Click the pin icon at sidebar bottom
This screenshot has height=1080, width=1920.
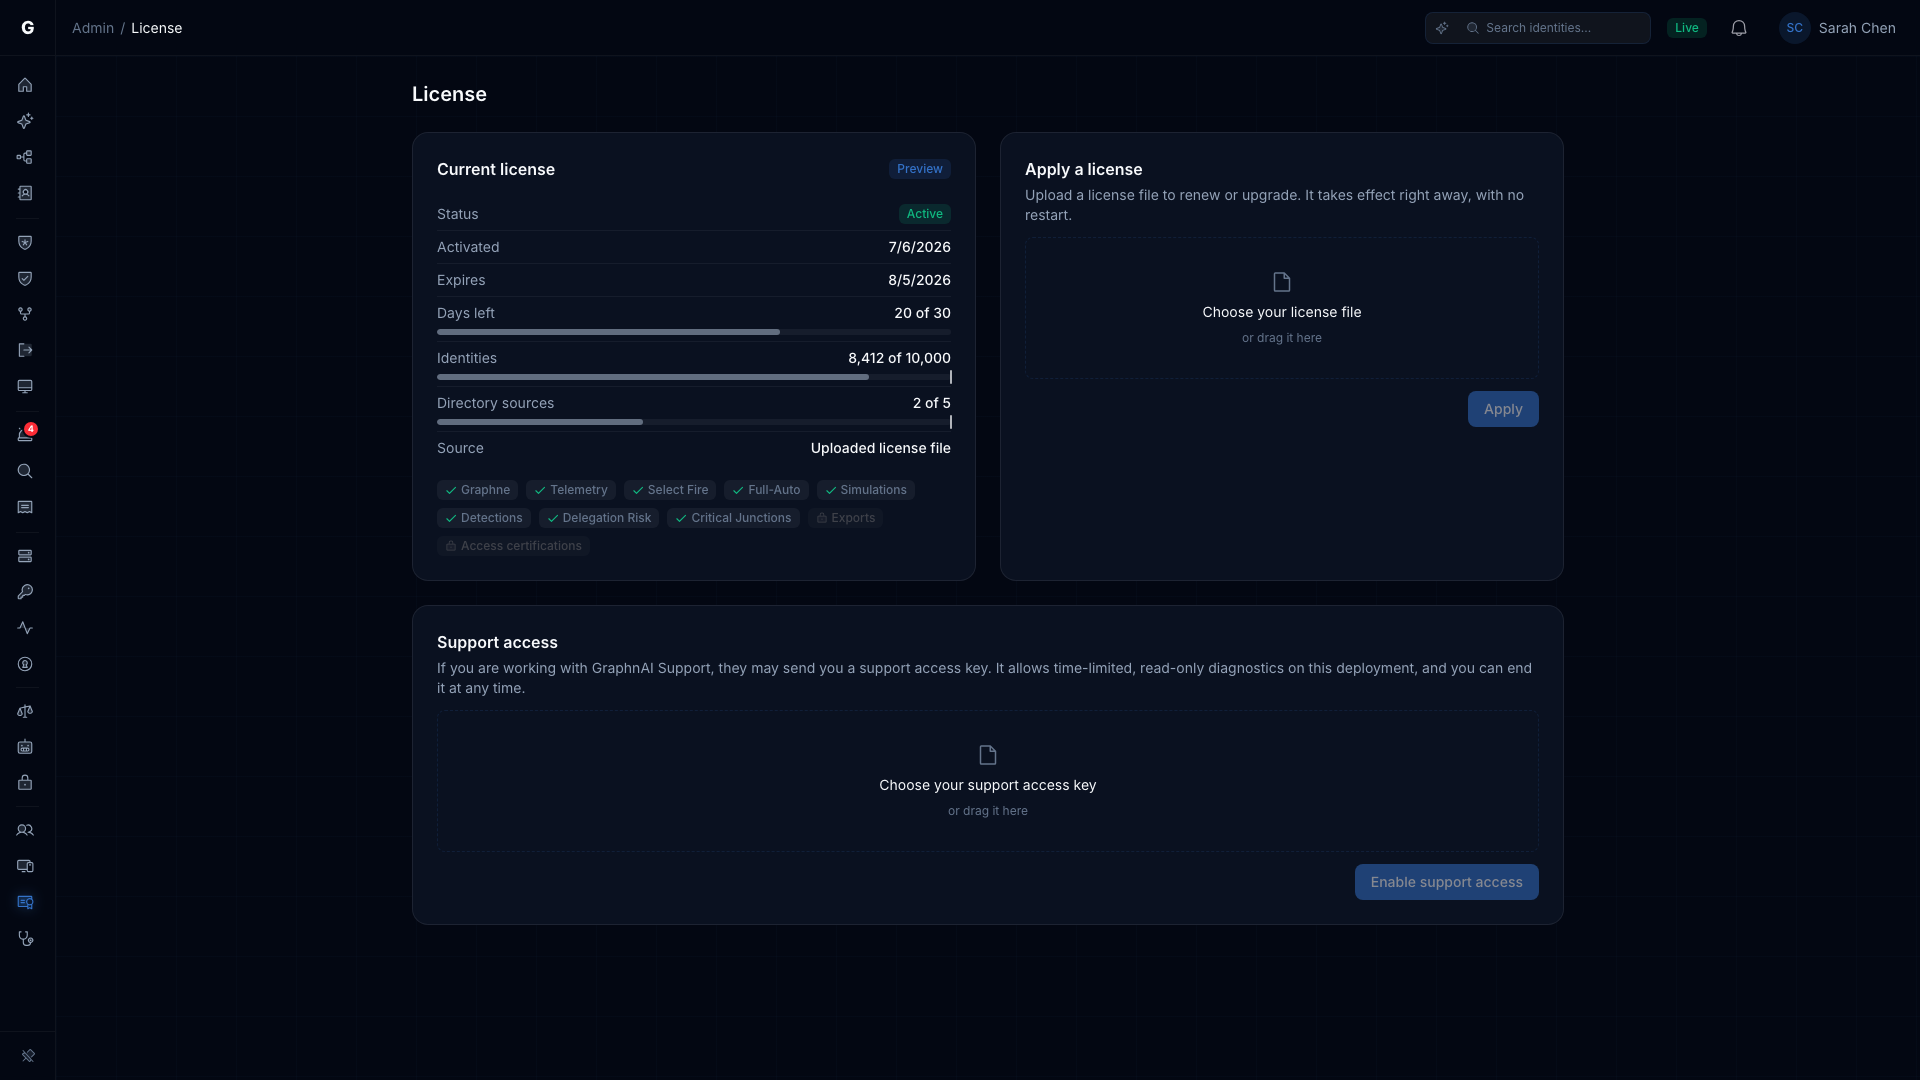(28, 1055)
